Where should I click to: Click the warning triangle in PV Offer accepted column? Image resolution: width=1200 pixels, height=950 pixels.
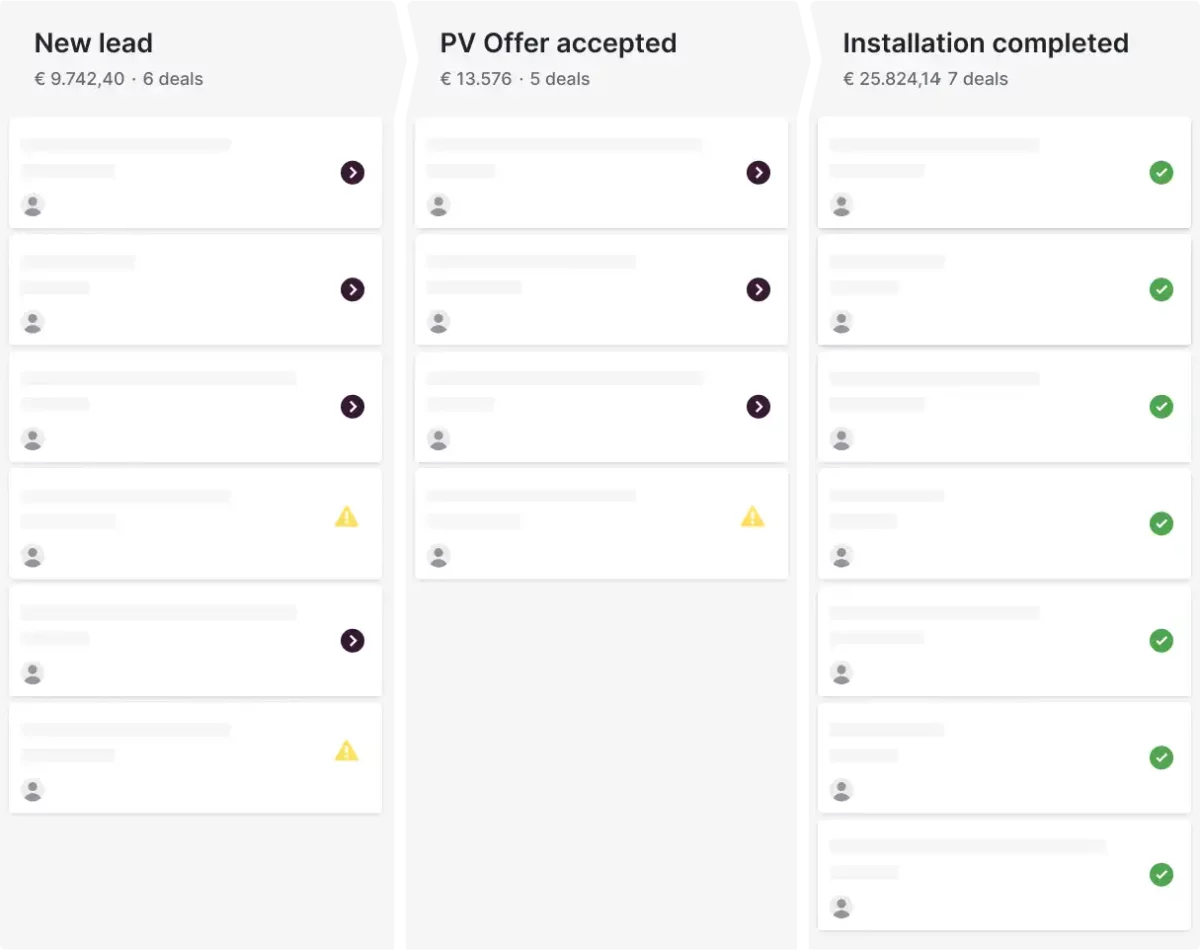click(752, 517)
